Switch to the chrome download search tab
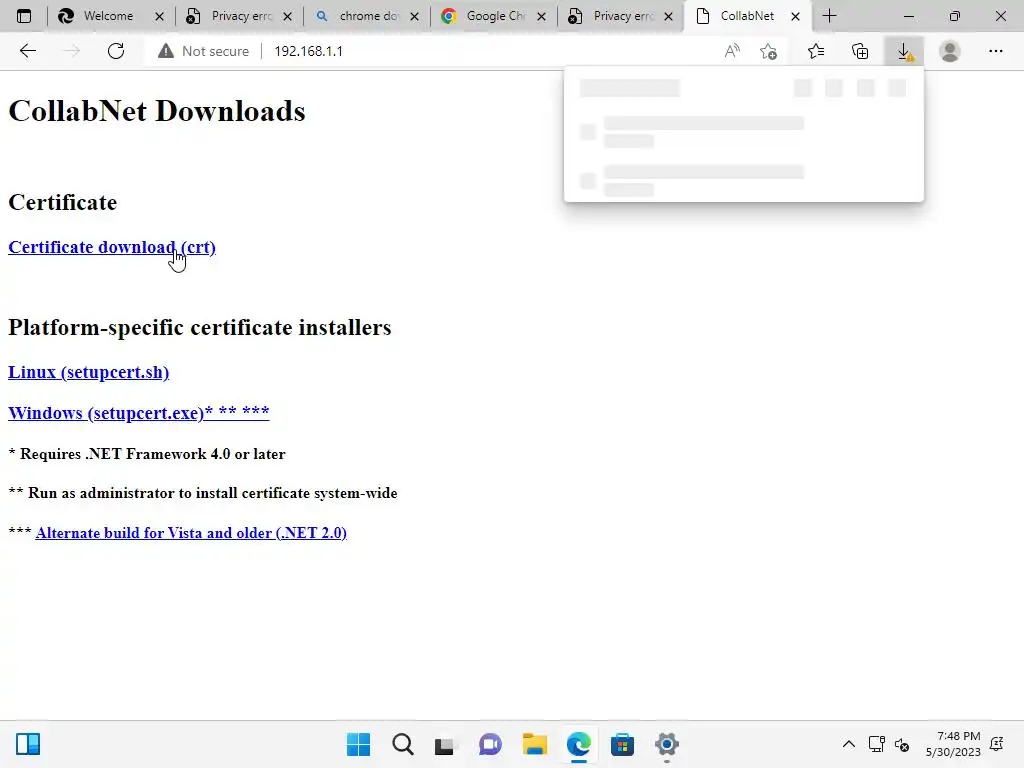 (x=366, y=16)
